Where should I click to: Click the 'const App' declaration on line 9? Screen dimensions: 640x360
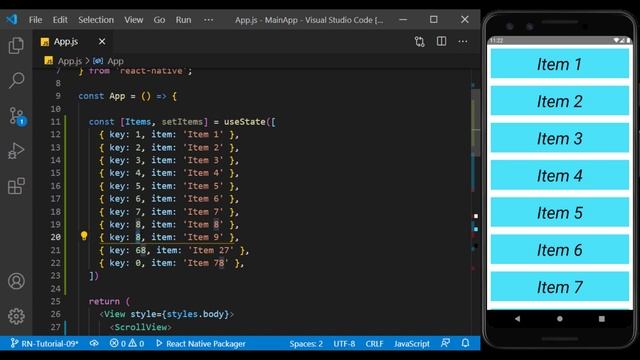[102, 96]
